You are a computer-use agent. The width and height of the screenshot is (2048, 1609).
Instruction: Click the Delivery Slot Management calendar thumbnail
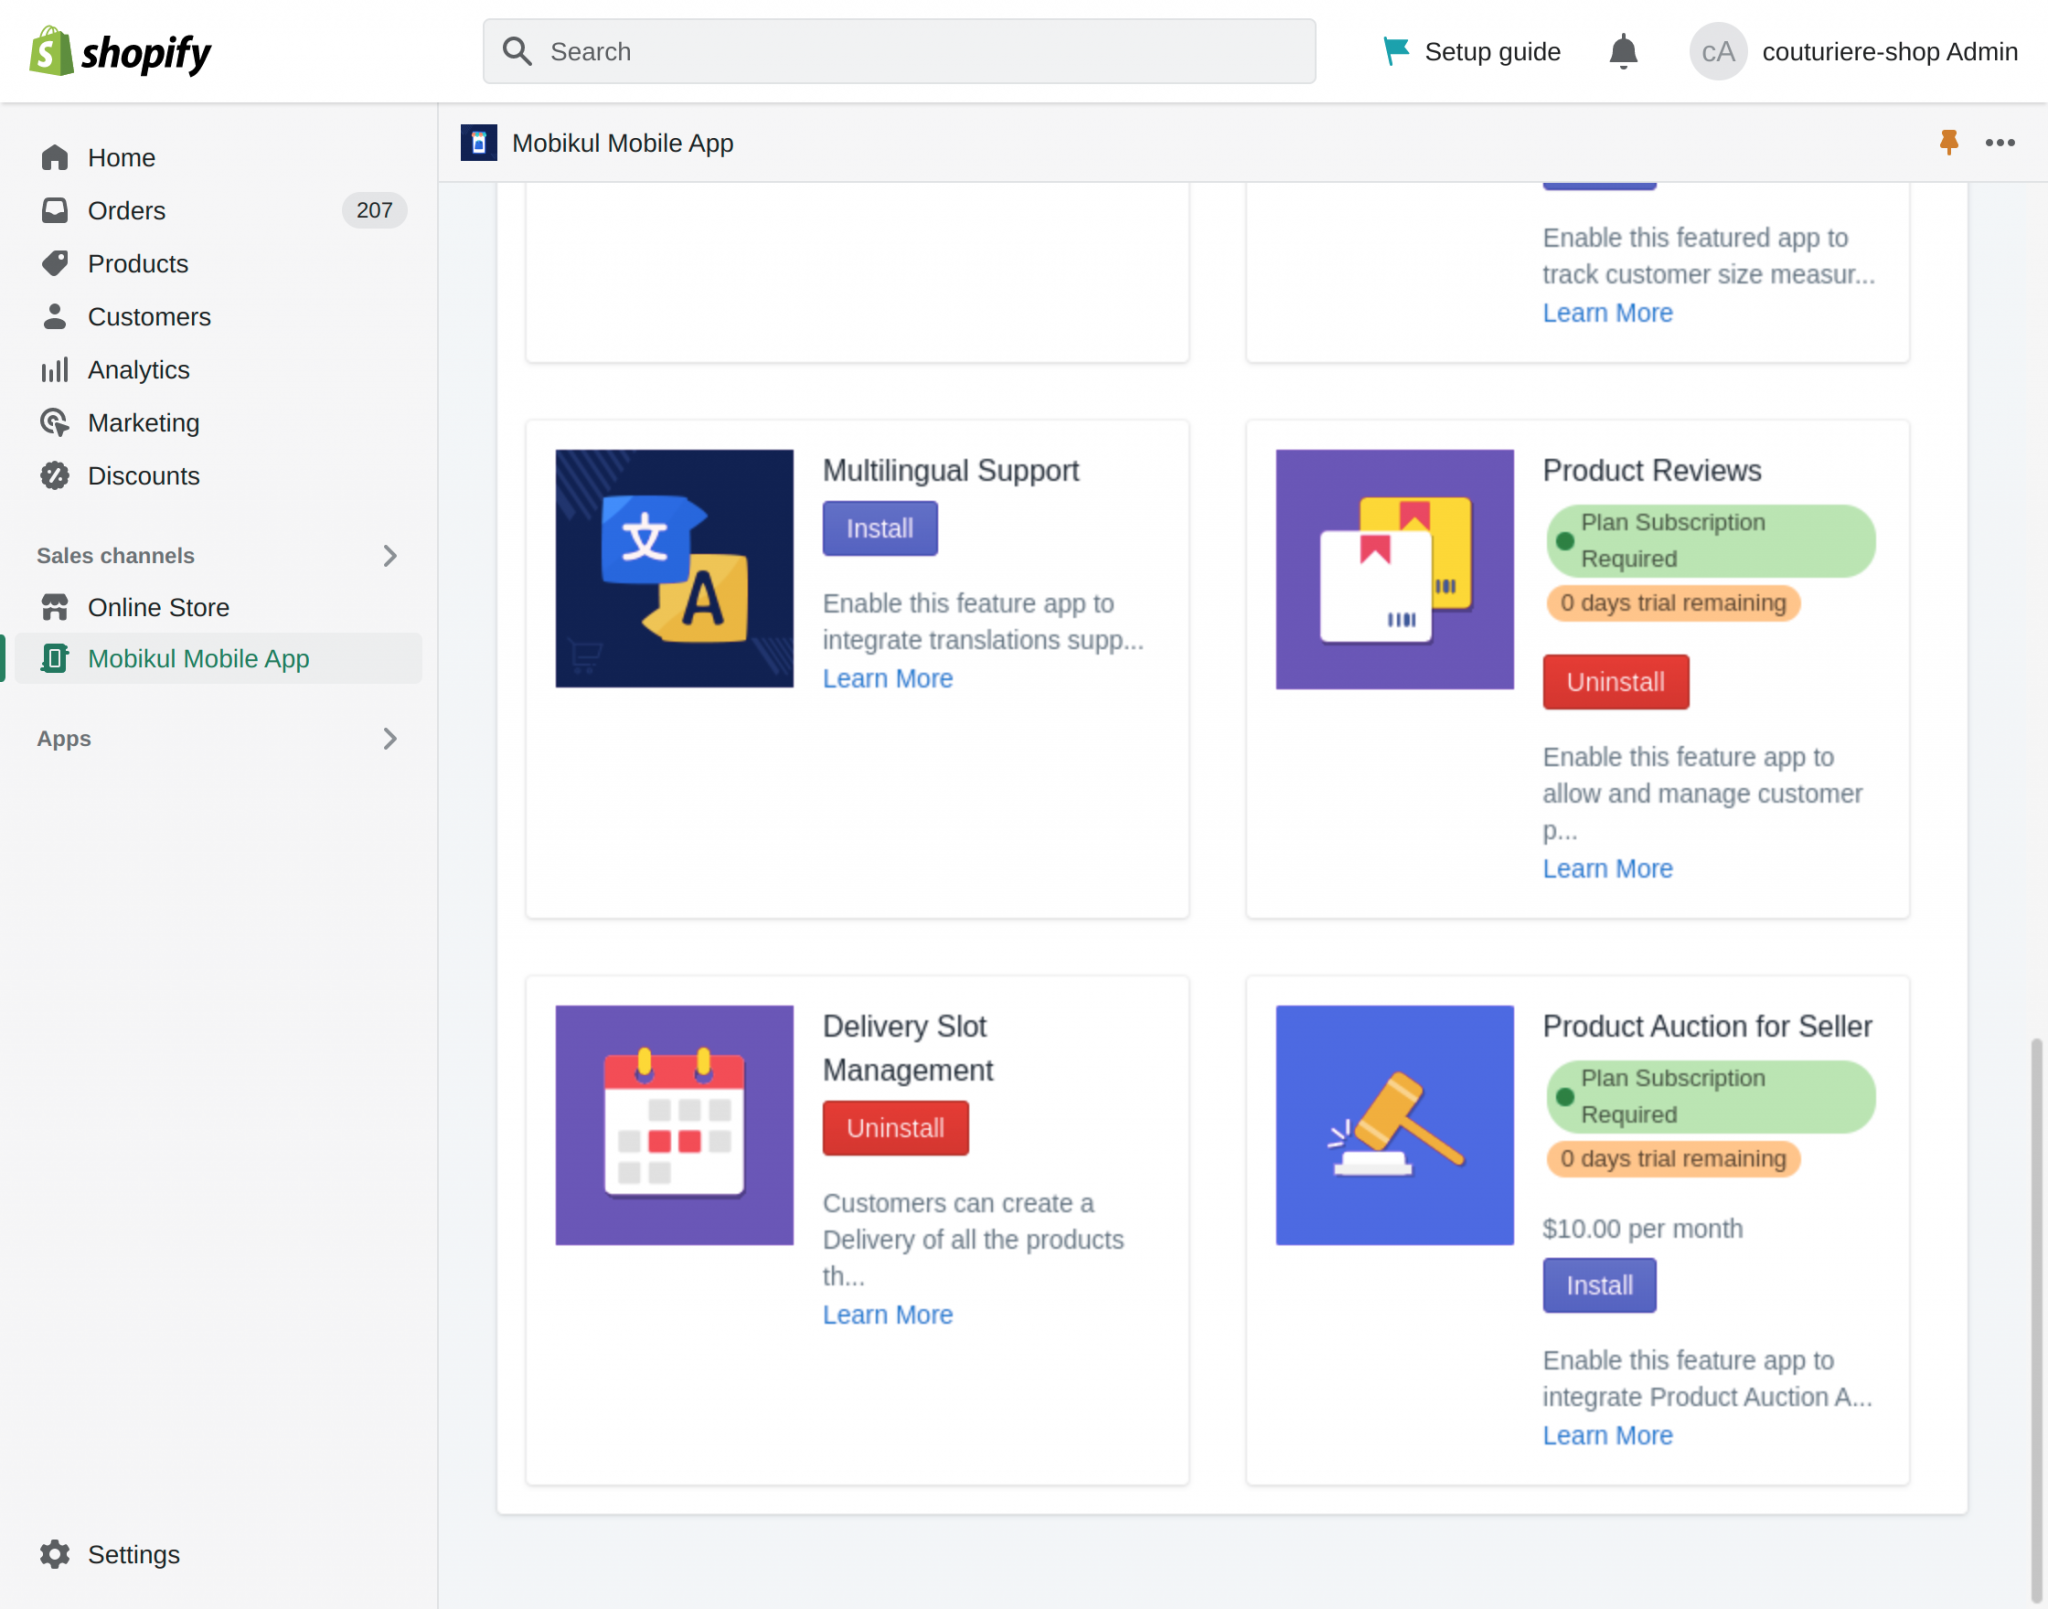pos(675,1125)
